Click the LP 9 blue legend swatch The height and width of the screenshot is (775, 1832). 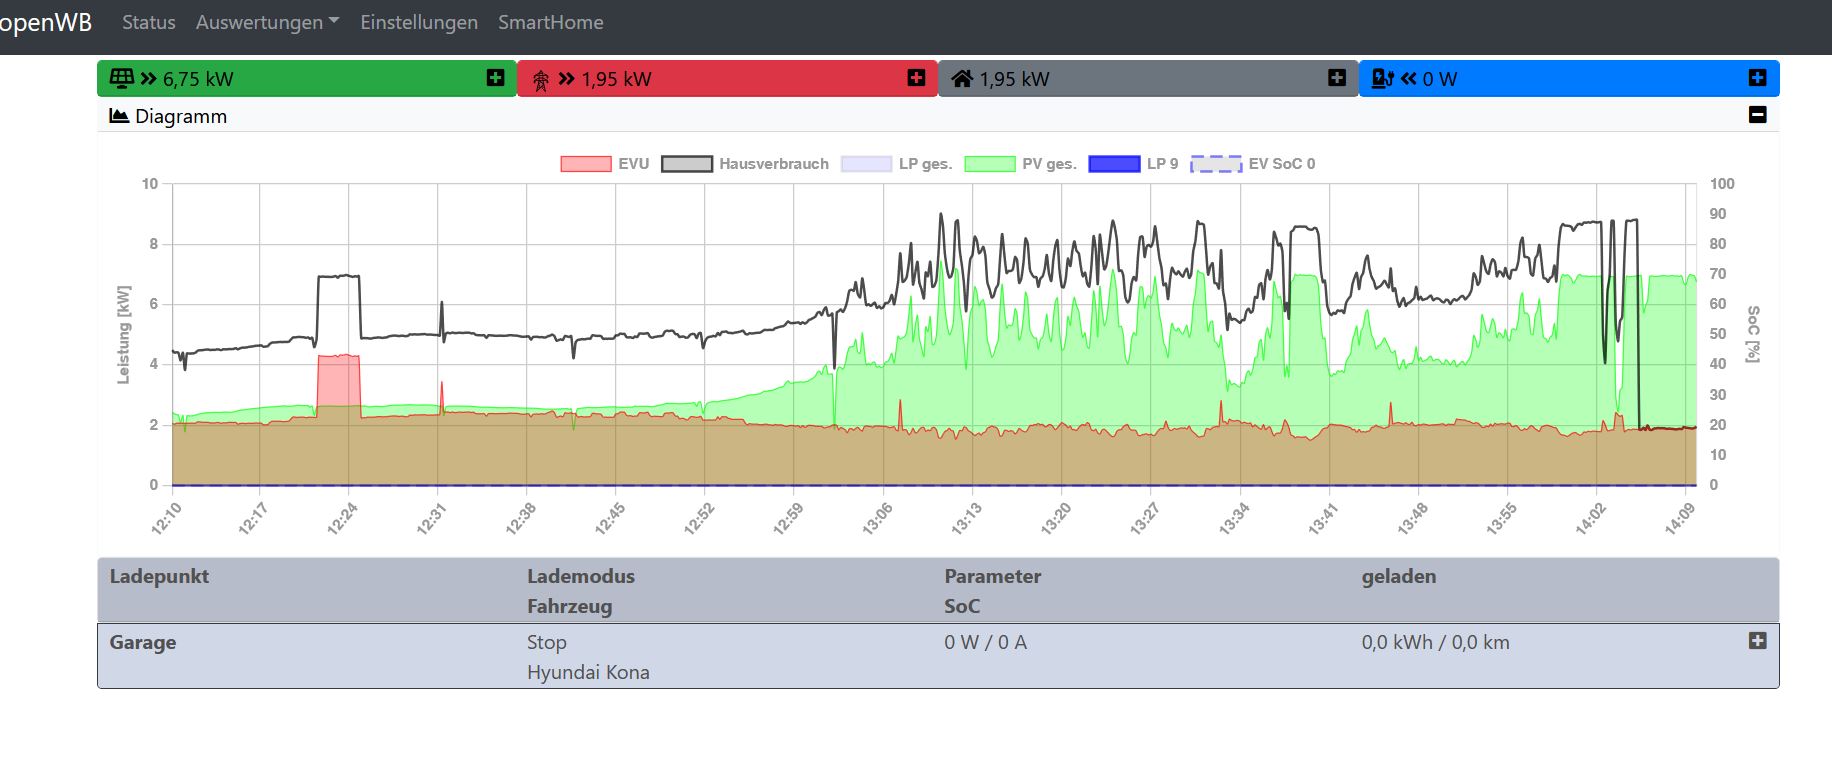point(1114,164)
